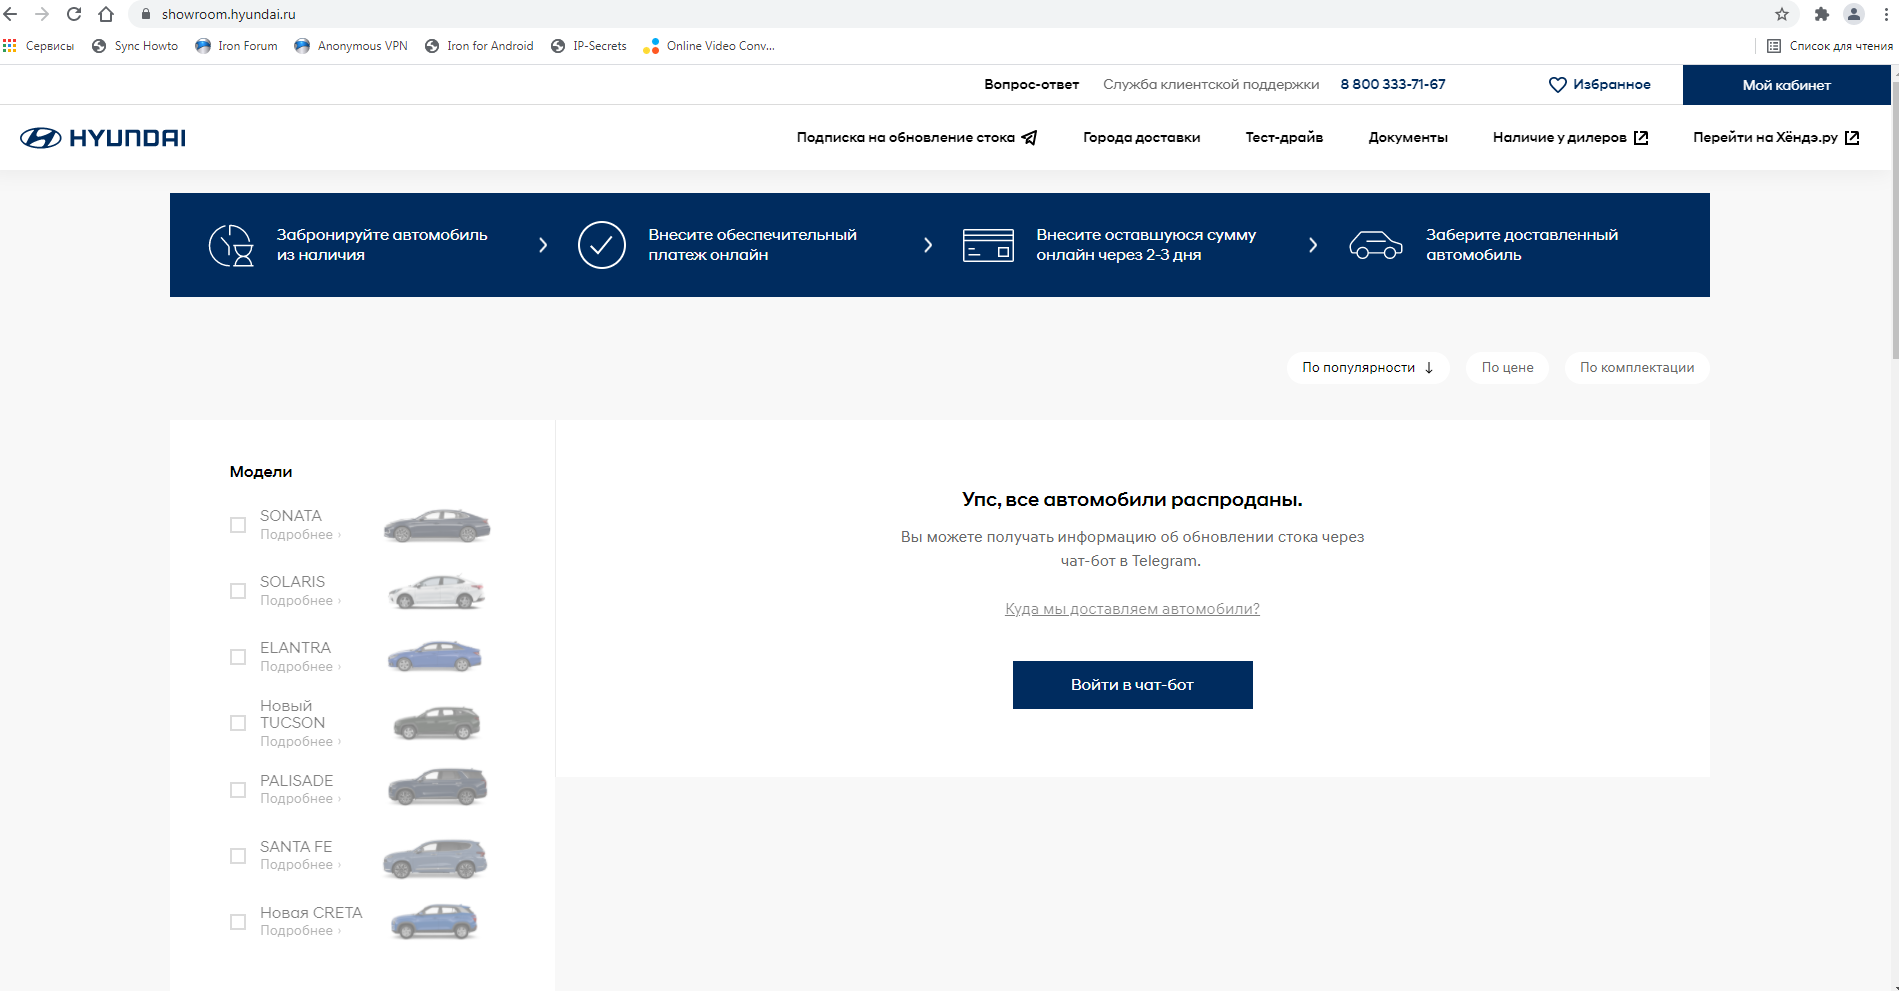This screenshot has height=991, width=1899.
Task: Click the external link icon by Перейти на Хёндэ.ру
Action: [1852, 138]
